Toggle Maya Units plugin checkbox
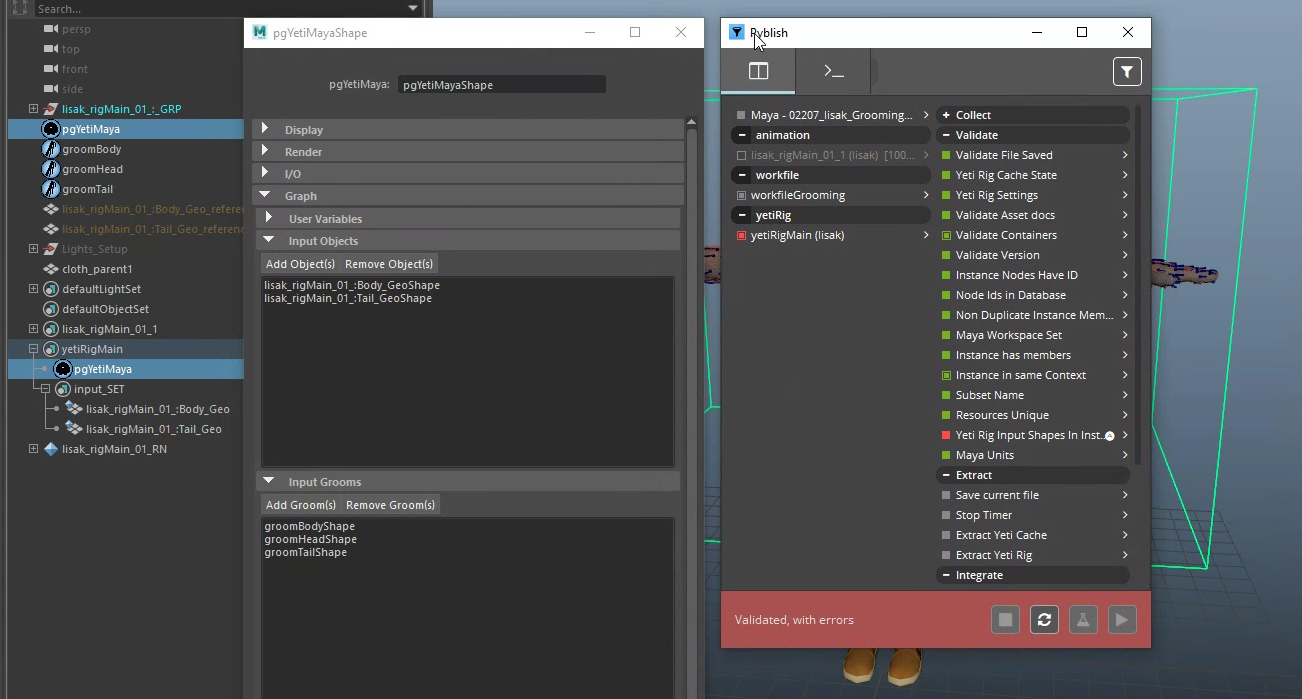This screenshot has width=1302, height=699. click(946, 455)
